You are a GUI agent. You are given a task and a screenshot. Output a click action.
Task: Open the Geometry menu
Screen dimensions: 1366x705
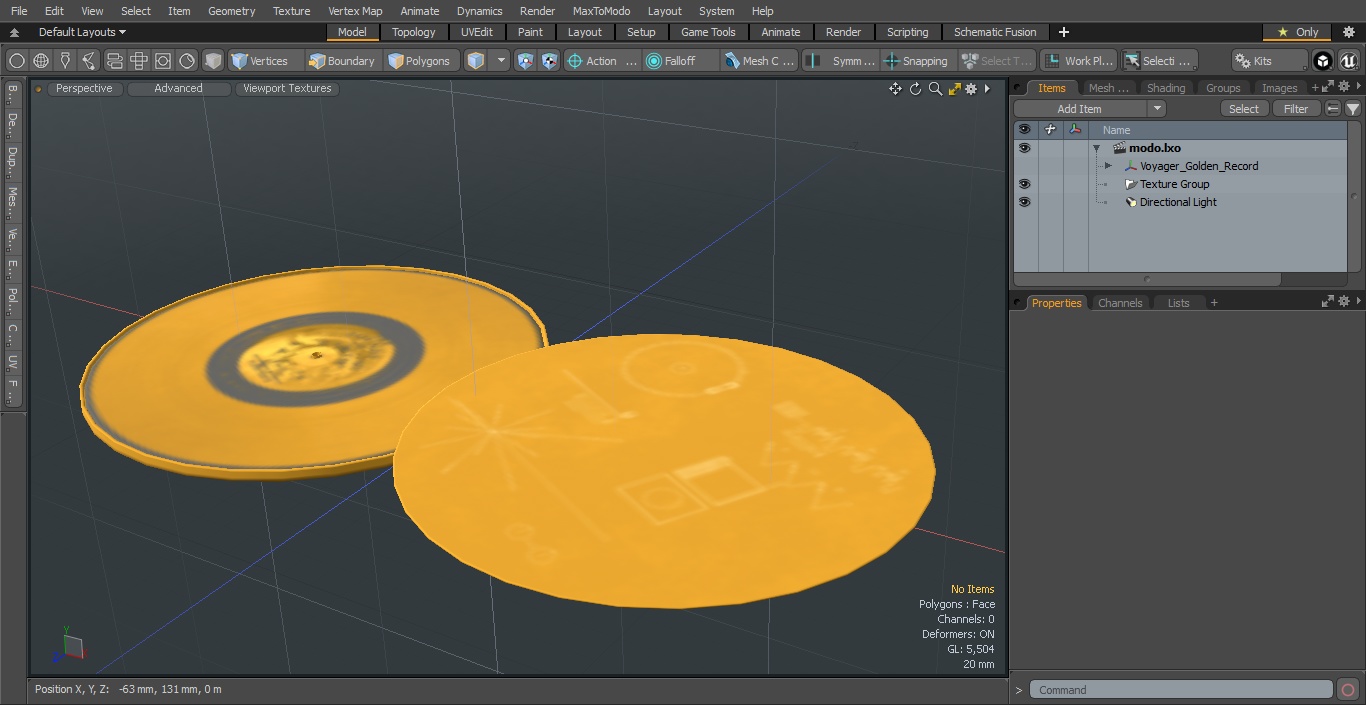click(x=232, y=11)
